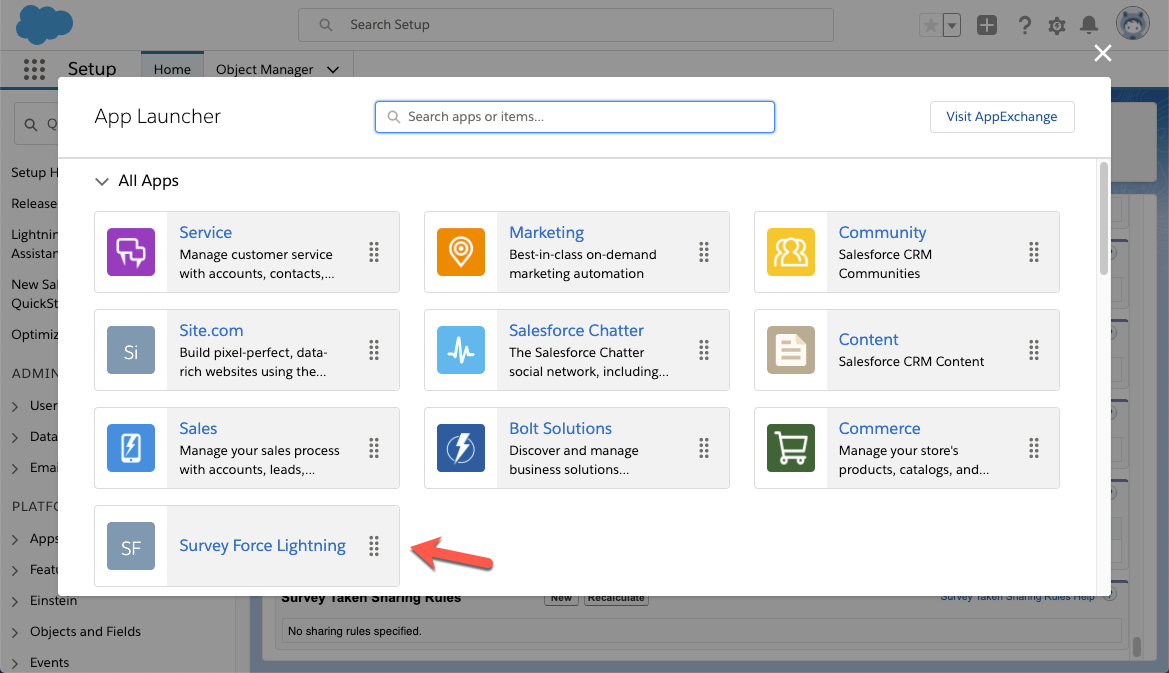Click the drag handle on Community tile
1169x673 pixels.
pos(1034,252)
